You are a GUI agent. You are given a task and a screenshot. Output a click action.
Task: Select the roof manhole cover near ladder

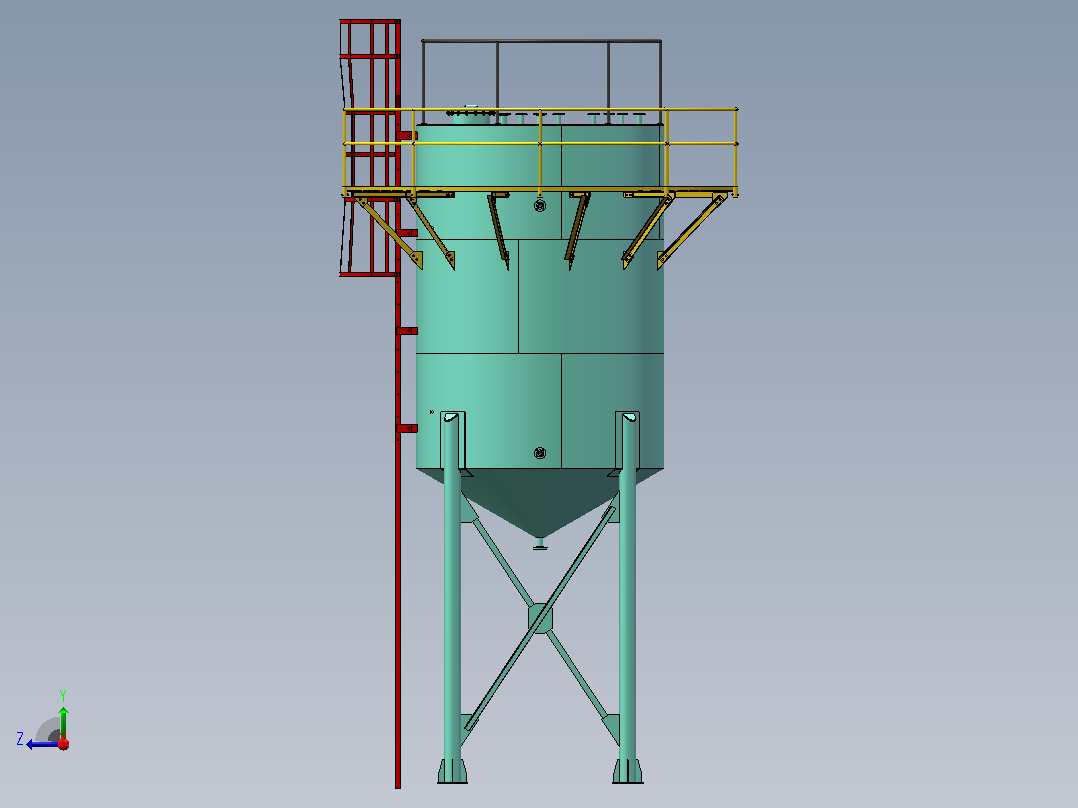tap(470, 115)
